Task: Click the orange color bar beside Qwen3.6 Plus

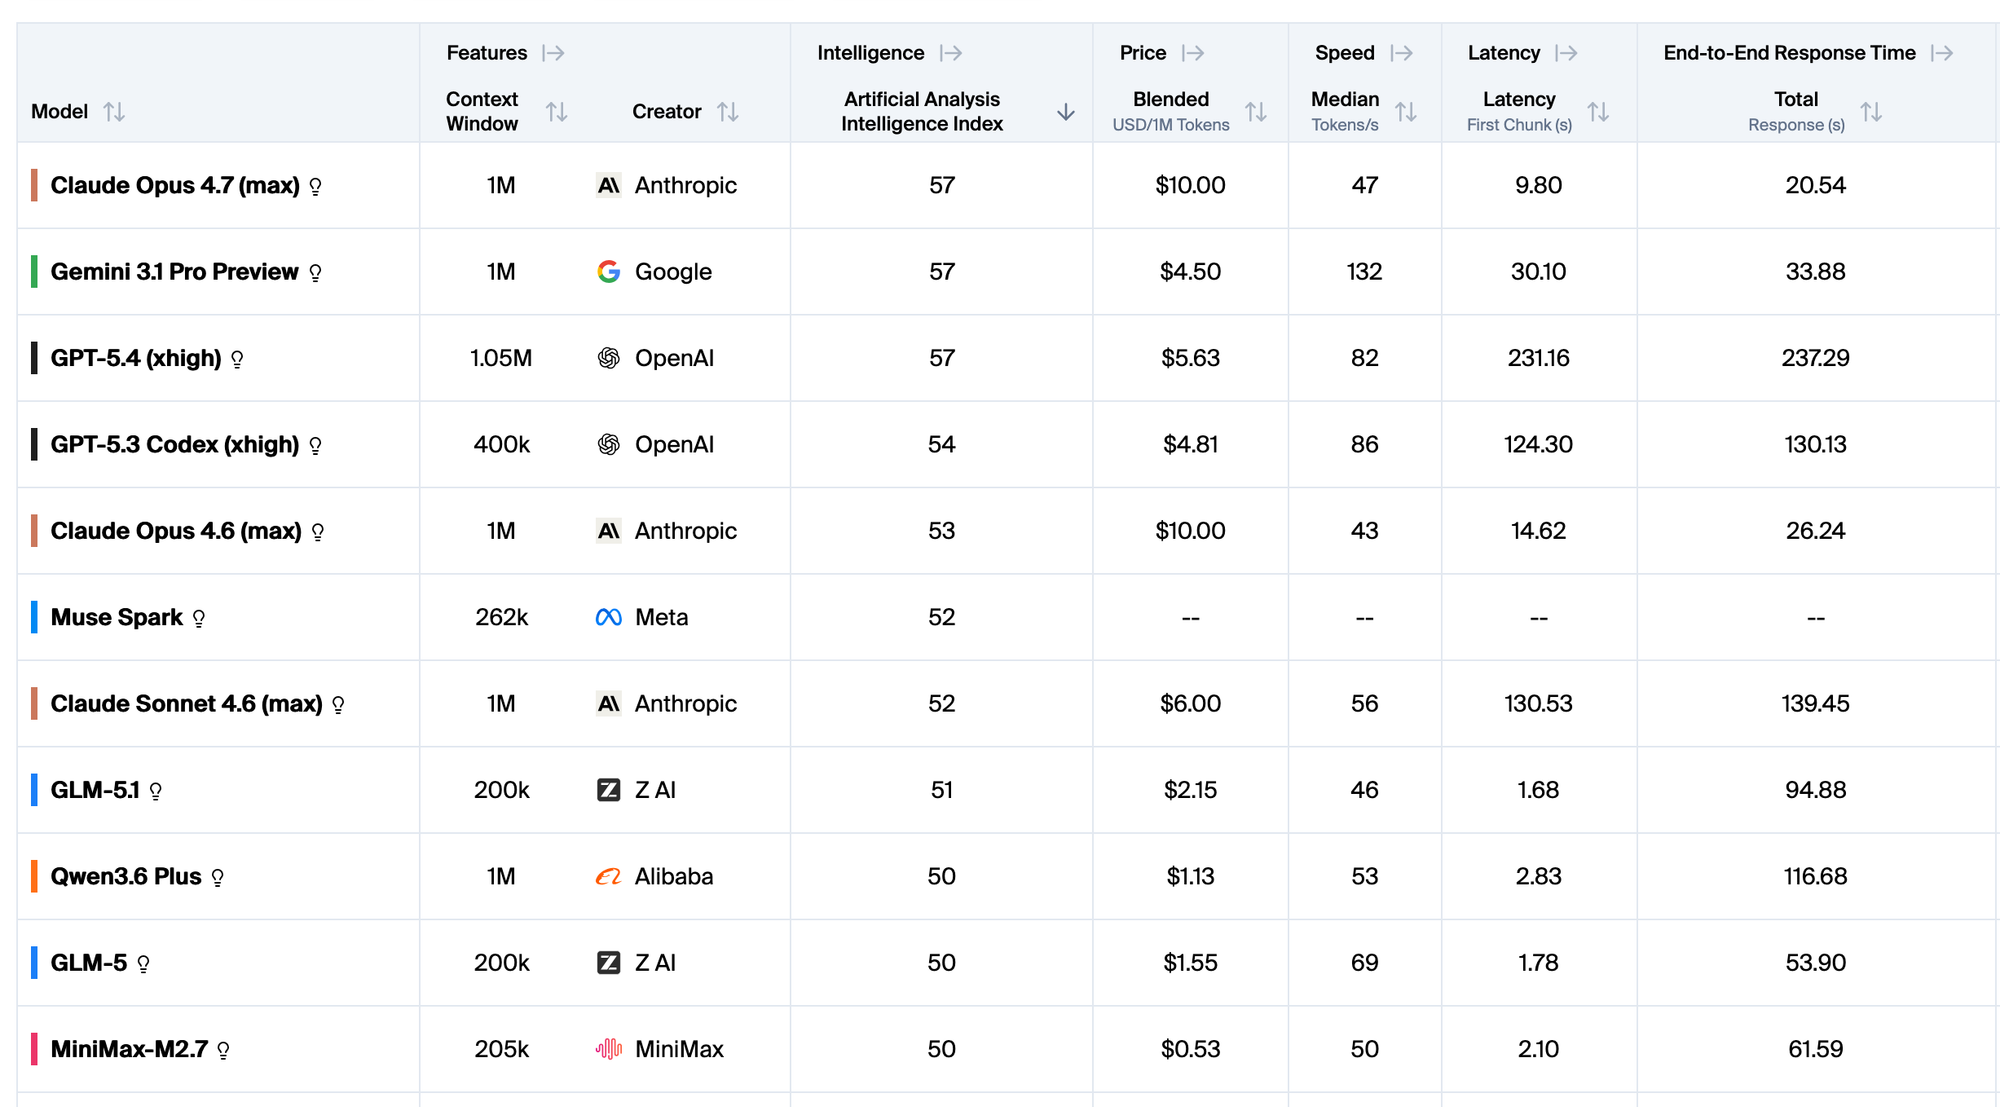Action: pyautogui.click(x=34, y=877)
